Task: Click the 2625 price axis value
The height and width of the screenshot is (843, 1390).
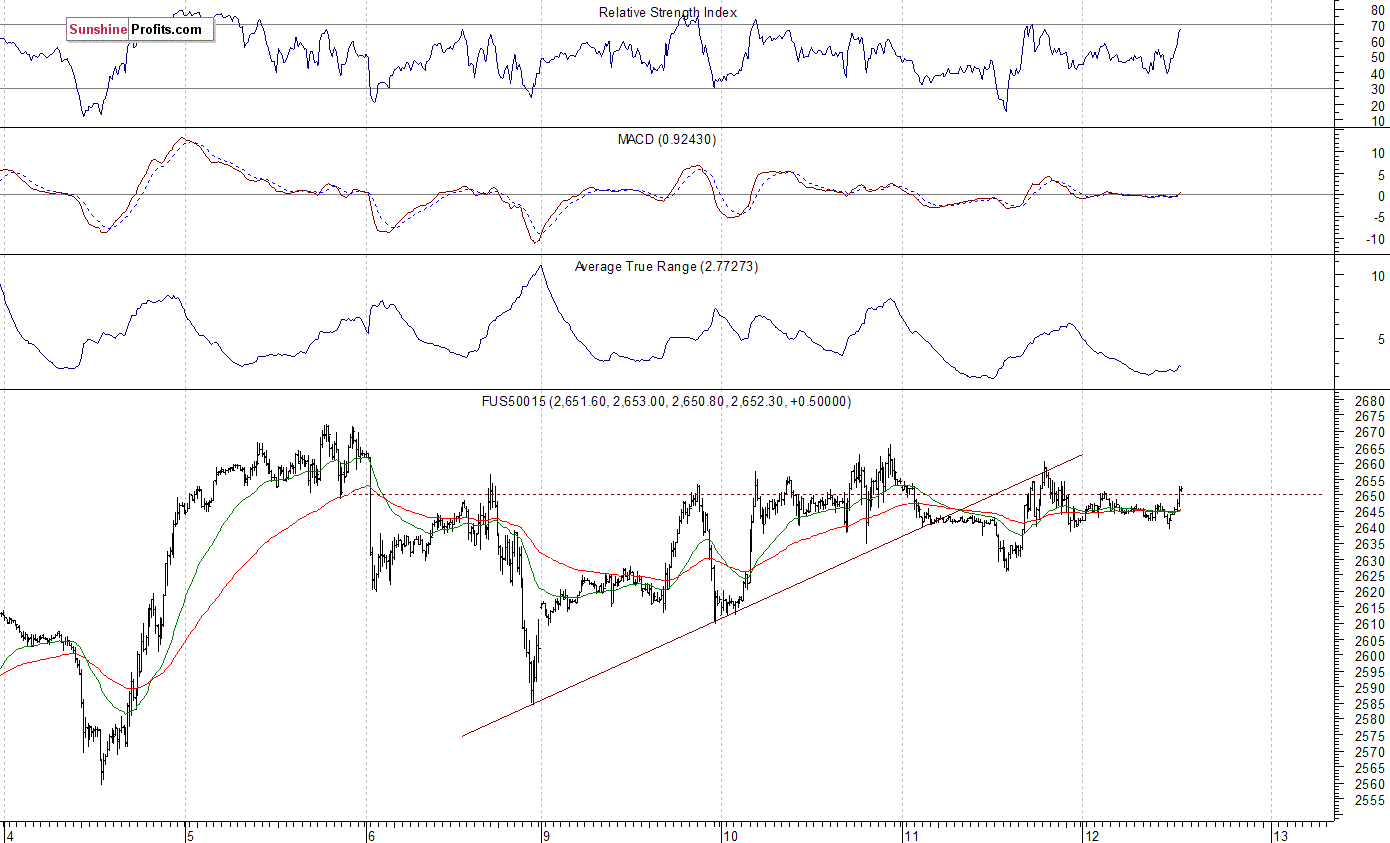Action: coord(1370,576)
